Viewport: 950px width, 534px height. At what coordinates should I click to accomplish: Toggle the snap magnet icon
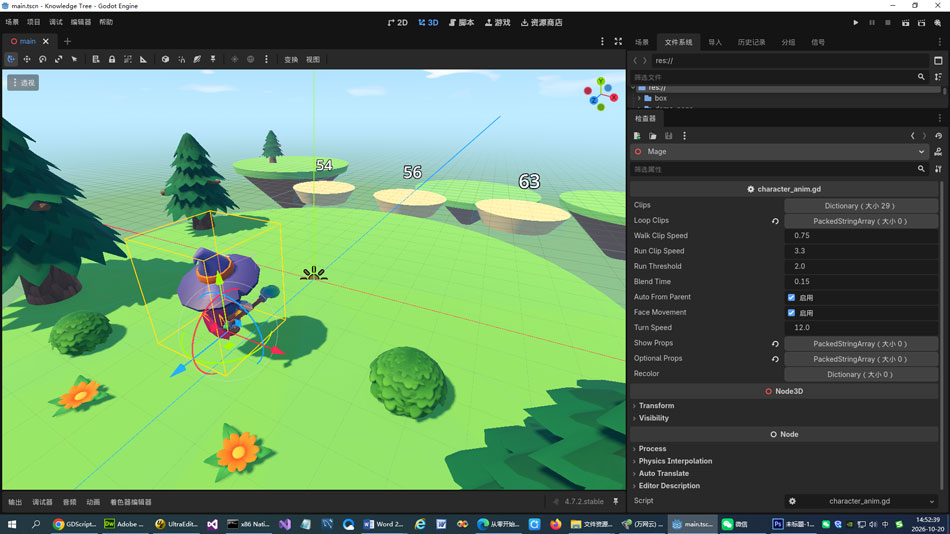[181, 59]
